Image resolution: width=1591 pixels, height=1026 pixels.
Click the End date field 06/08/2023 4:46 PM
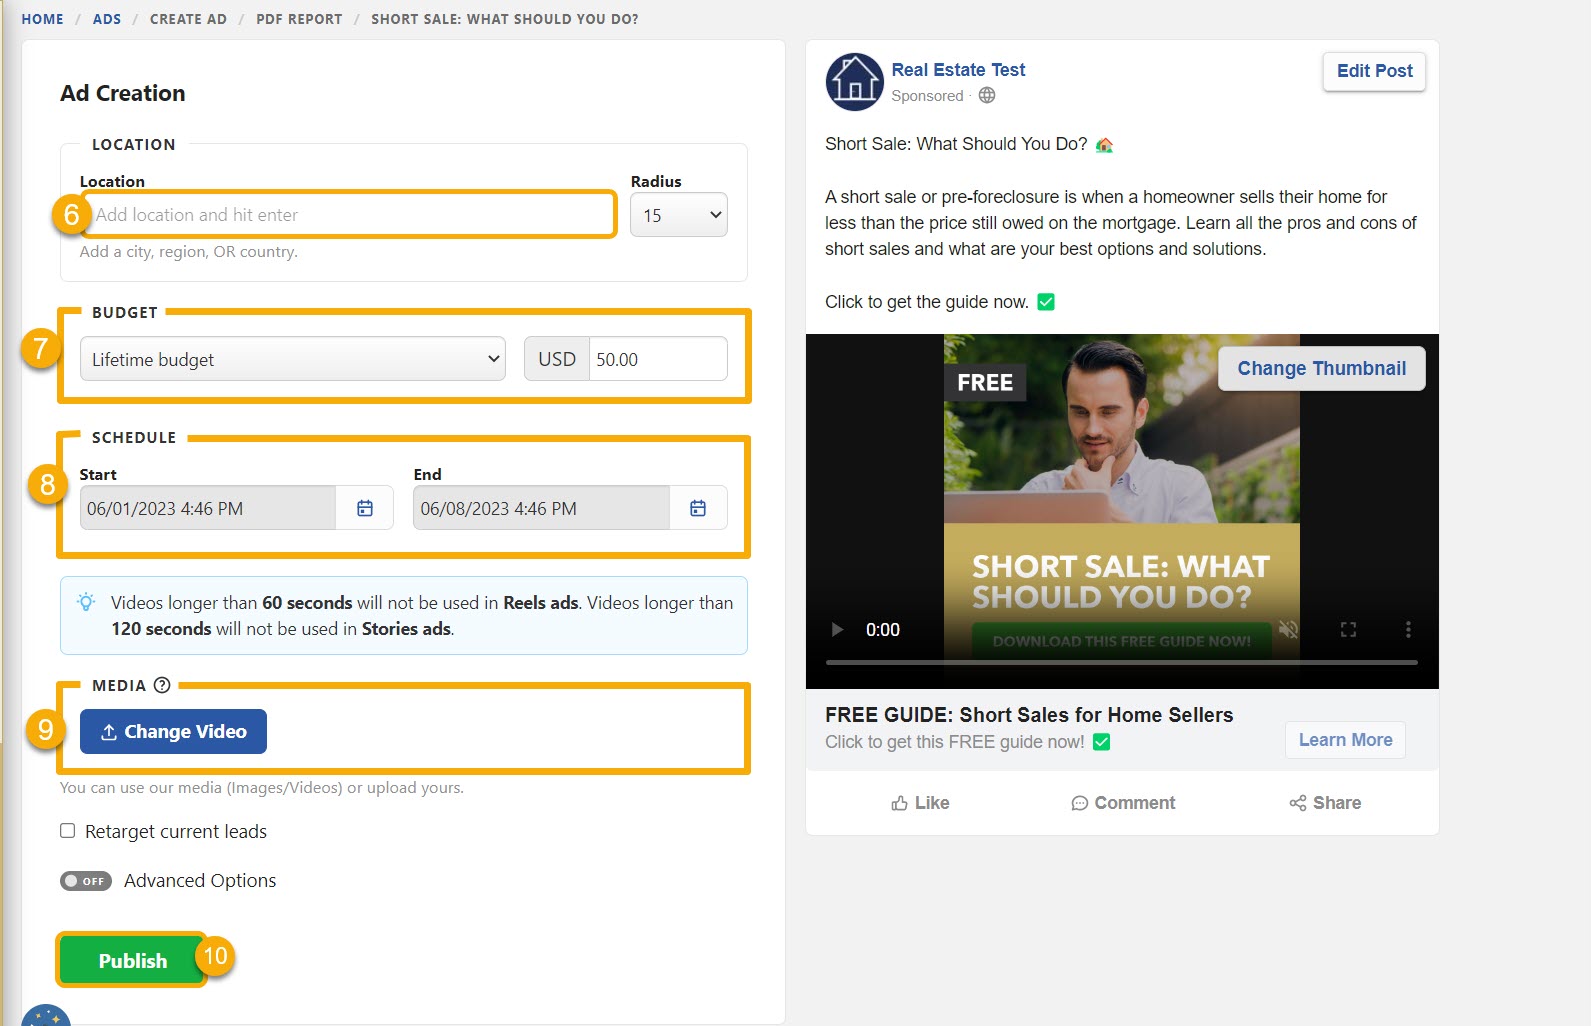click(541, 508)
